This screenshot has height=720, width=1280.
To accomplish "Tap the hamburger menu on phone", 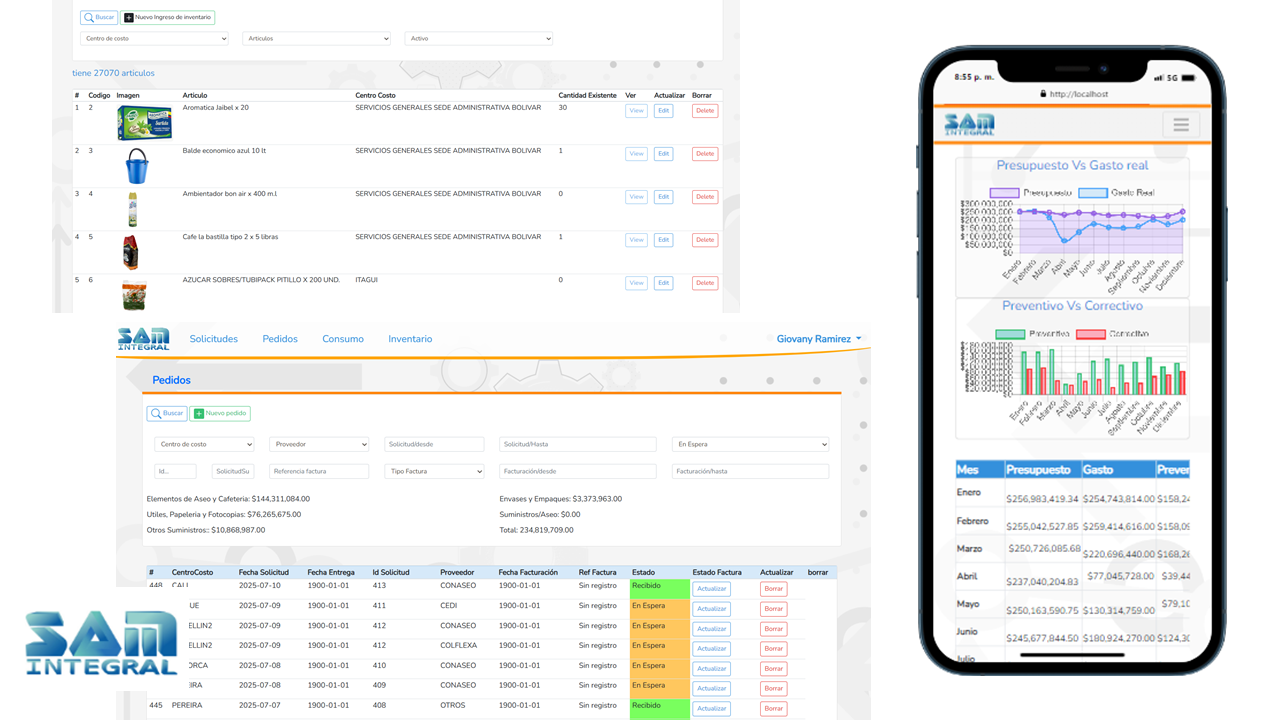I will pyautogui.click(x=1181, y=125).
